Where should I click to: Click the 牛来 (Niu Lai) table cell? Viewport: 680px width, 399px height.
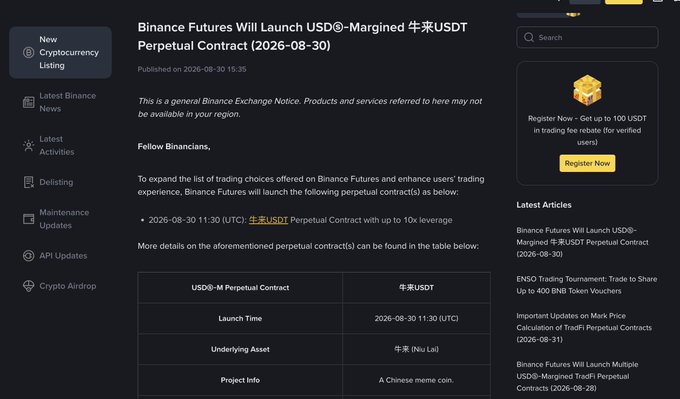click(x=416, y=349)
